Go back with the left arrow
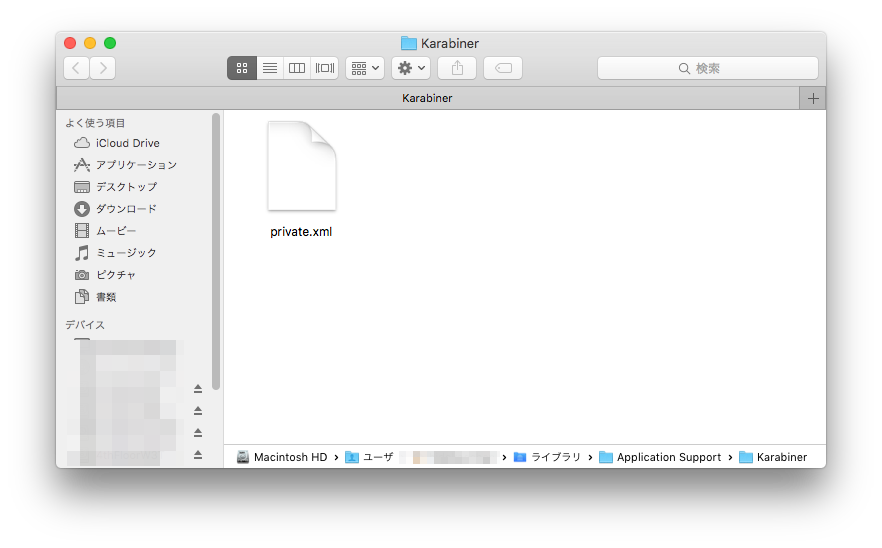Screen dimensions: 882x548 (77, 68)
